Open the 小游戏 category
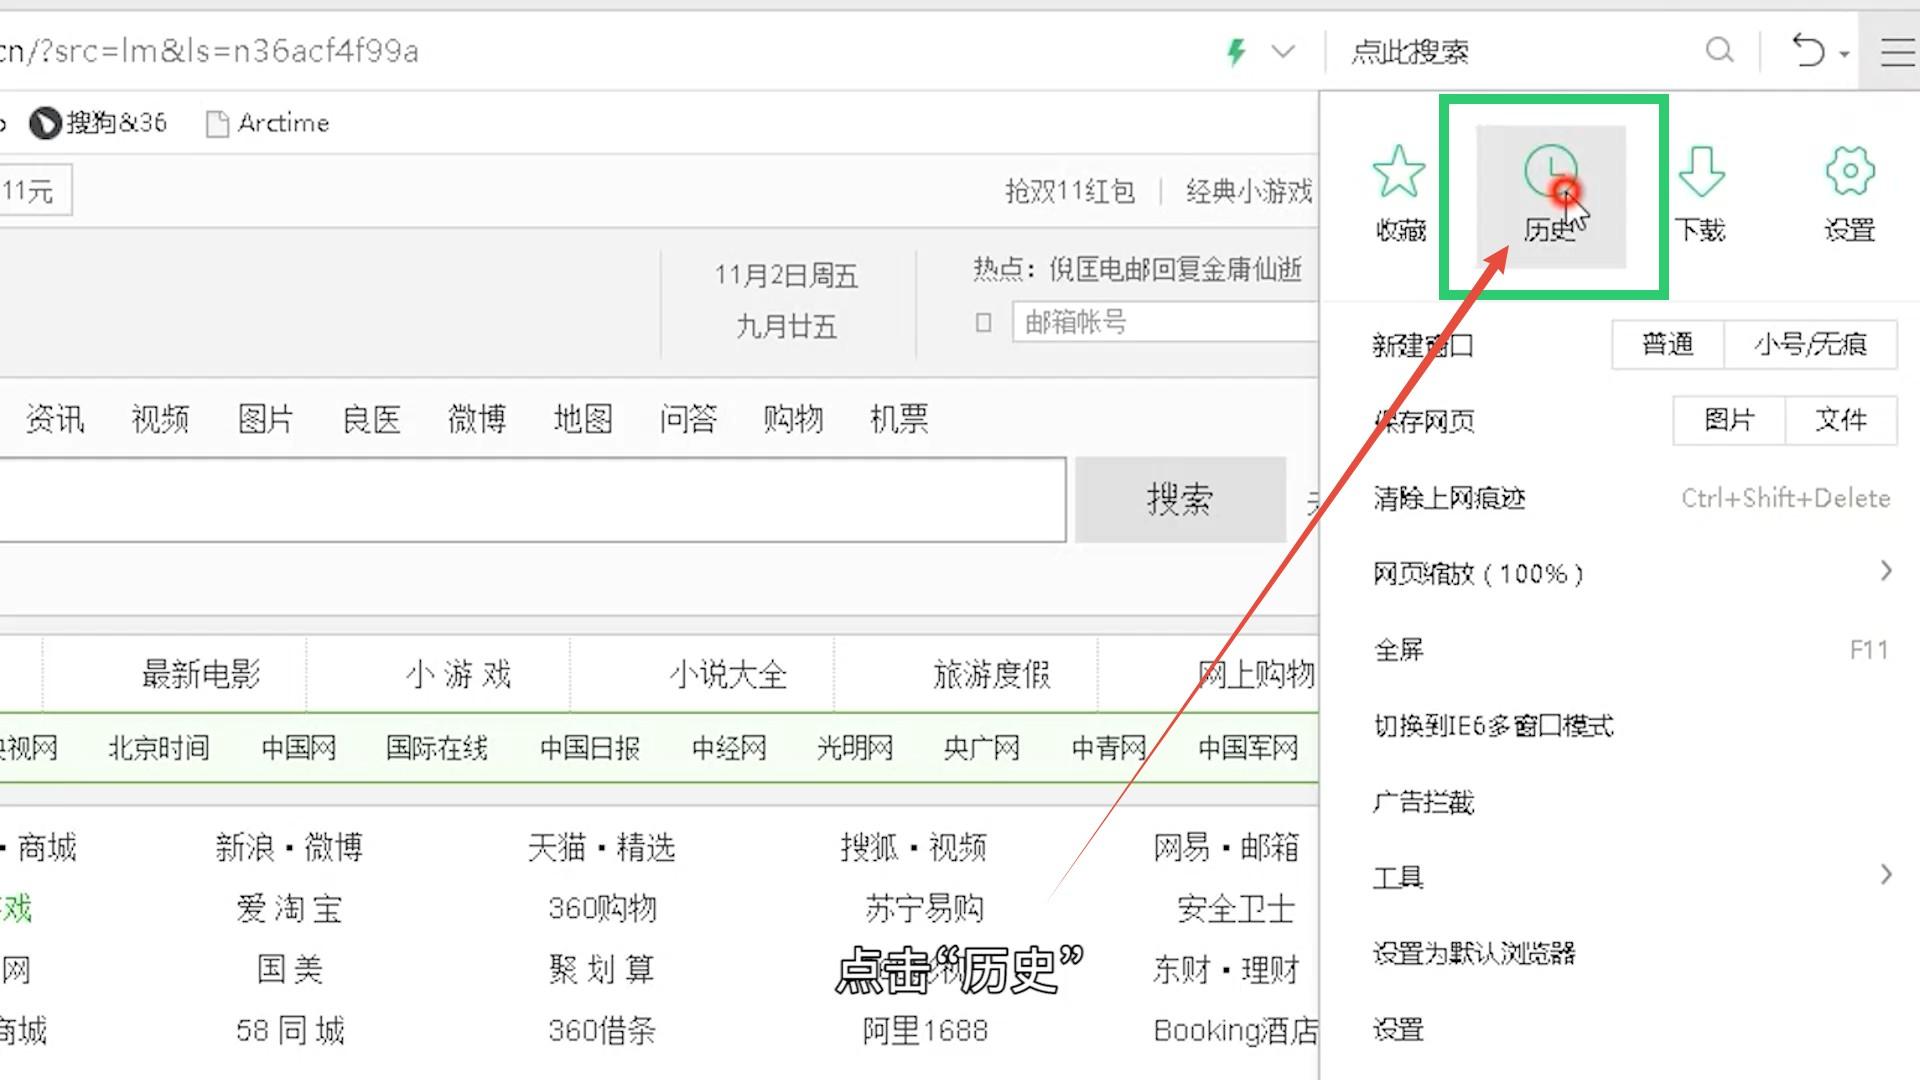 (x=458, y=675)
